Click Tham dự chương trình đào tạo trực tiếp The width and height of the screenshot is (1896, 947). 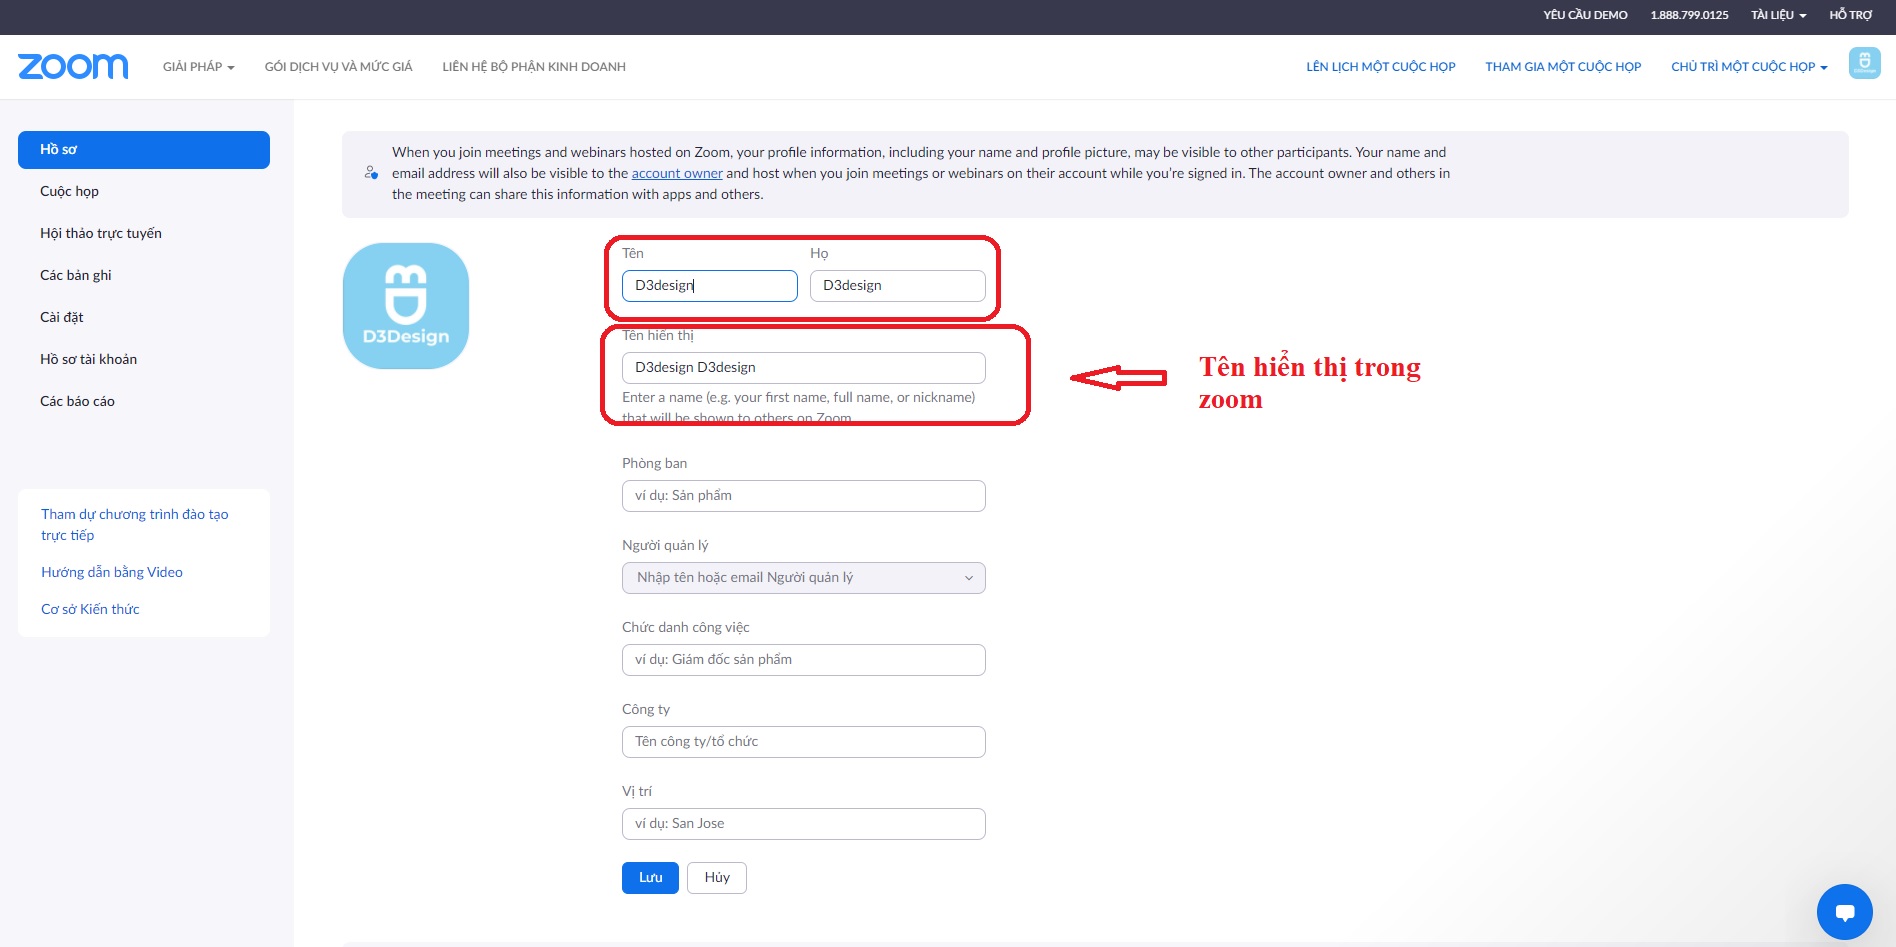(x=134, y=525)
